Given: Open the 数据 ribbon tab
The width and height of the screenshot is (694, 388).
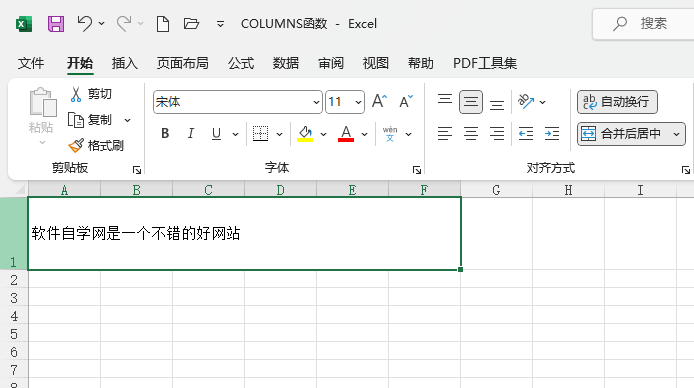Looking at the screenshot, I should click(285, 63).
